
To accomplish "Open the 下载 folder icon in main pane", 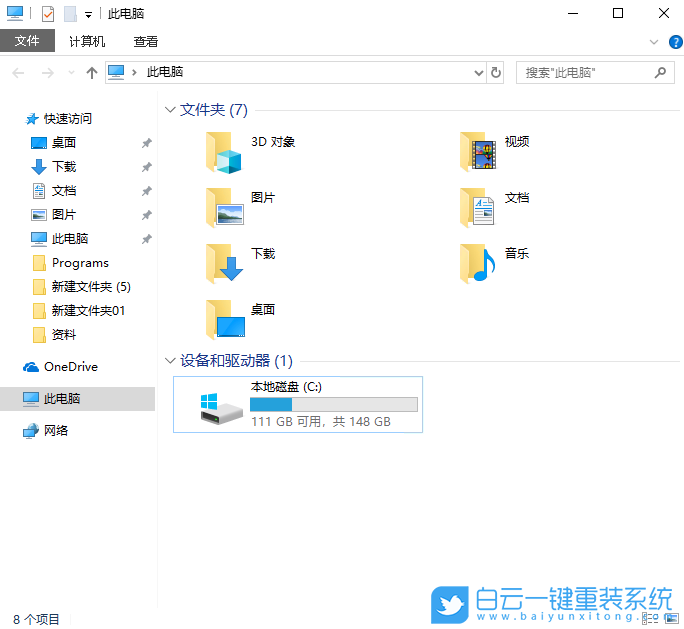I will 225,264.
